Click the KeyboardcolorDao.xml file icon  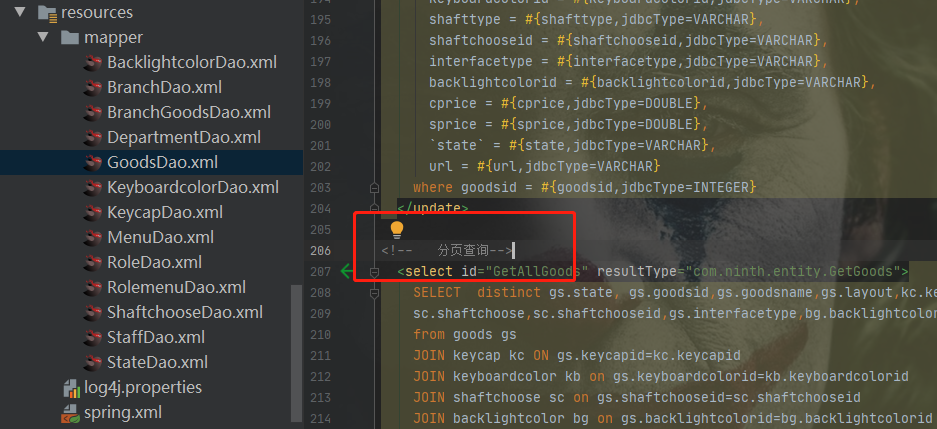(x=92, y=188)
